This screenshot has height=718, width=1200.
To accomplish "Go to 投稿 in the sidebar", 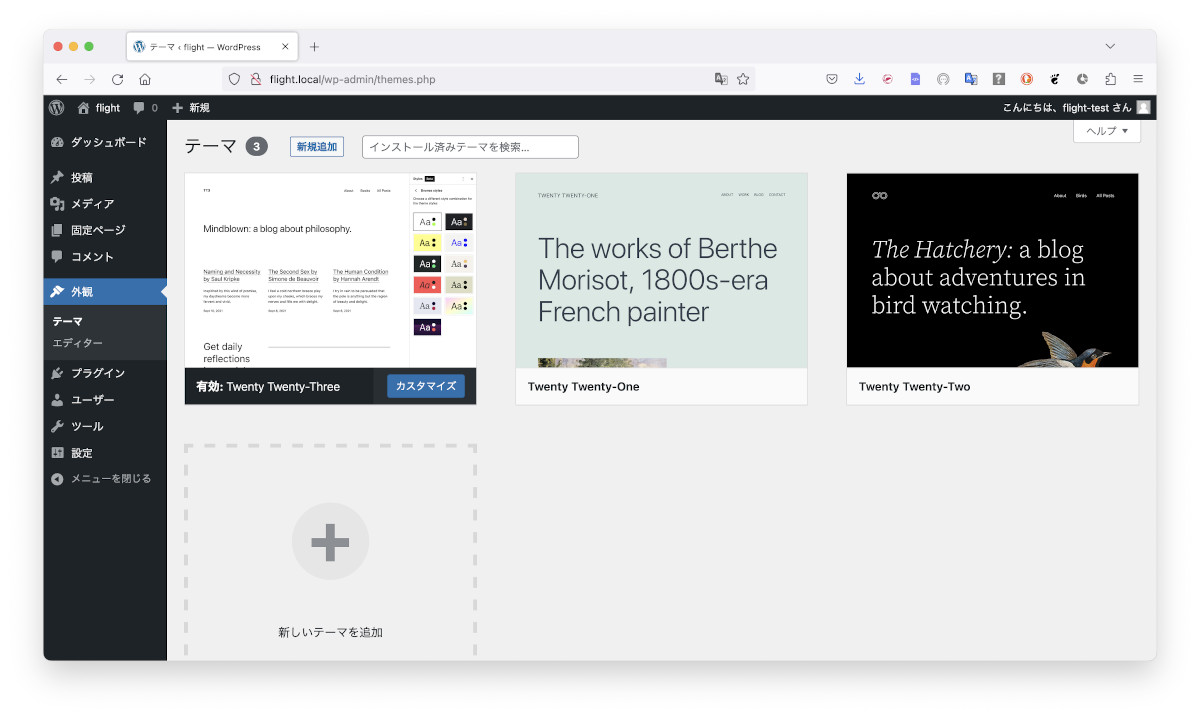I will 105,178.
